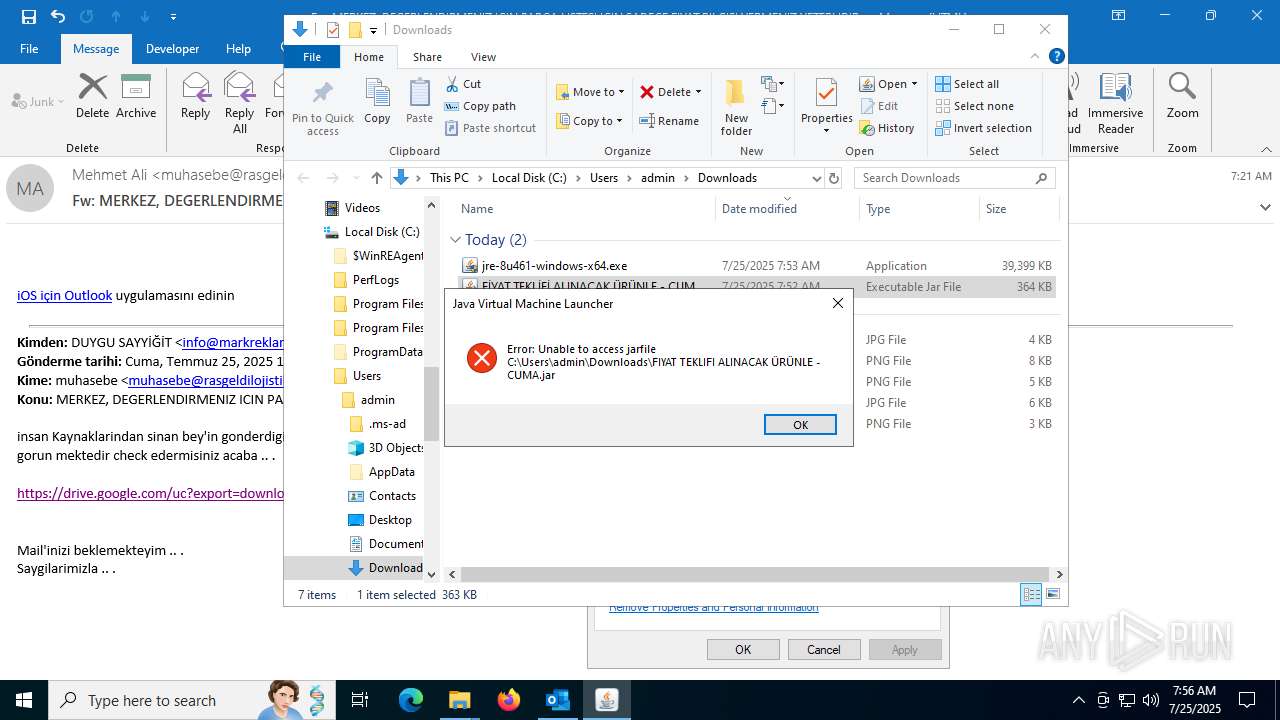This screenshot has height=720, width=1280.
Task: Open Microsoft Edge from the taskbar
Action: tap(411, 700)
